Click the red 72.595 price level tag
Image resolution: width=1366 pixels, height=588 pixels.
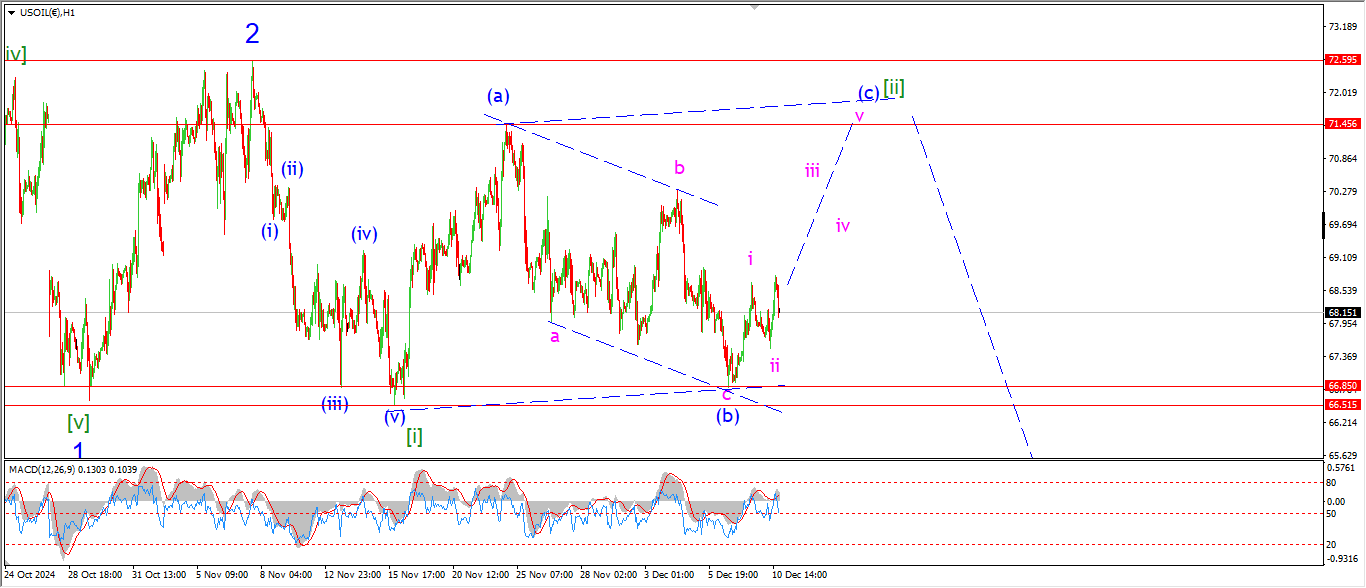click(x=1341, y=60)
